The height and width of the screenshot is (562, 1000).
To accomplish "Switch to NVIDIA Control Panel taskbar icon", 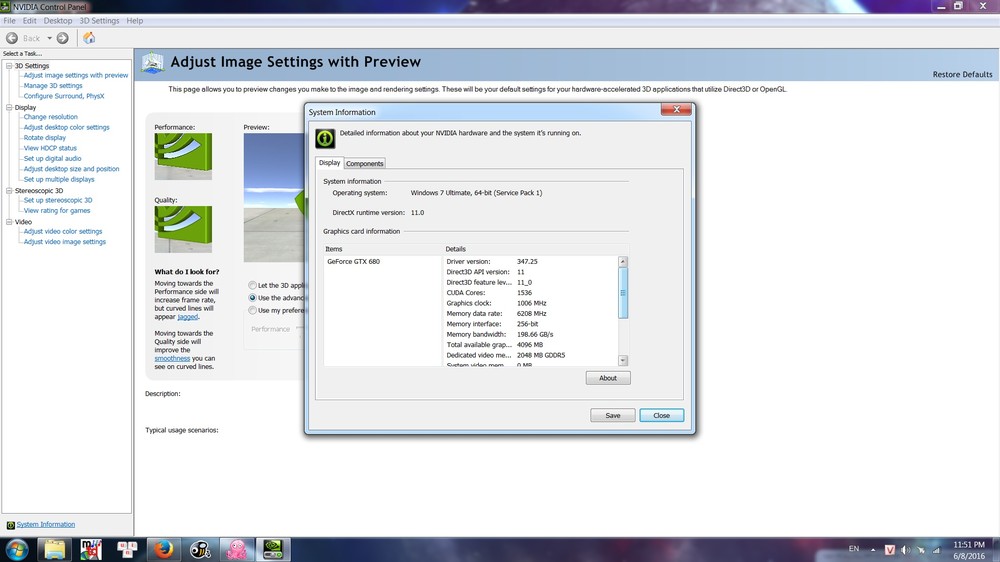I will pos(273,549).
